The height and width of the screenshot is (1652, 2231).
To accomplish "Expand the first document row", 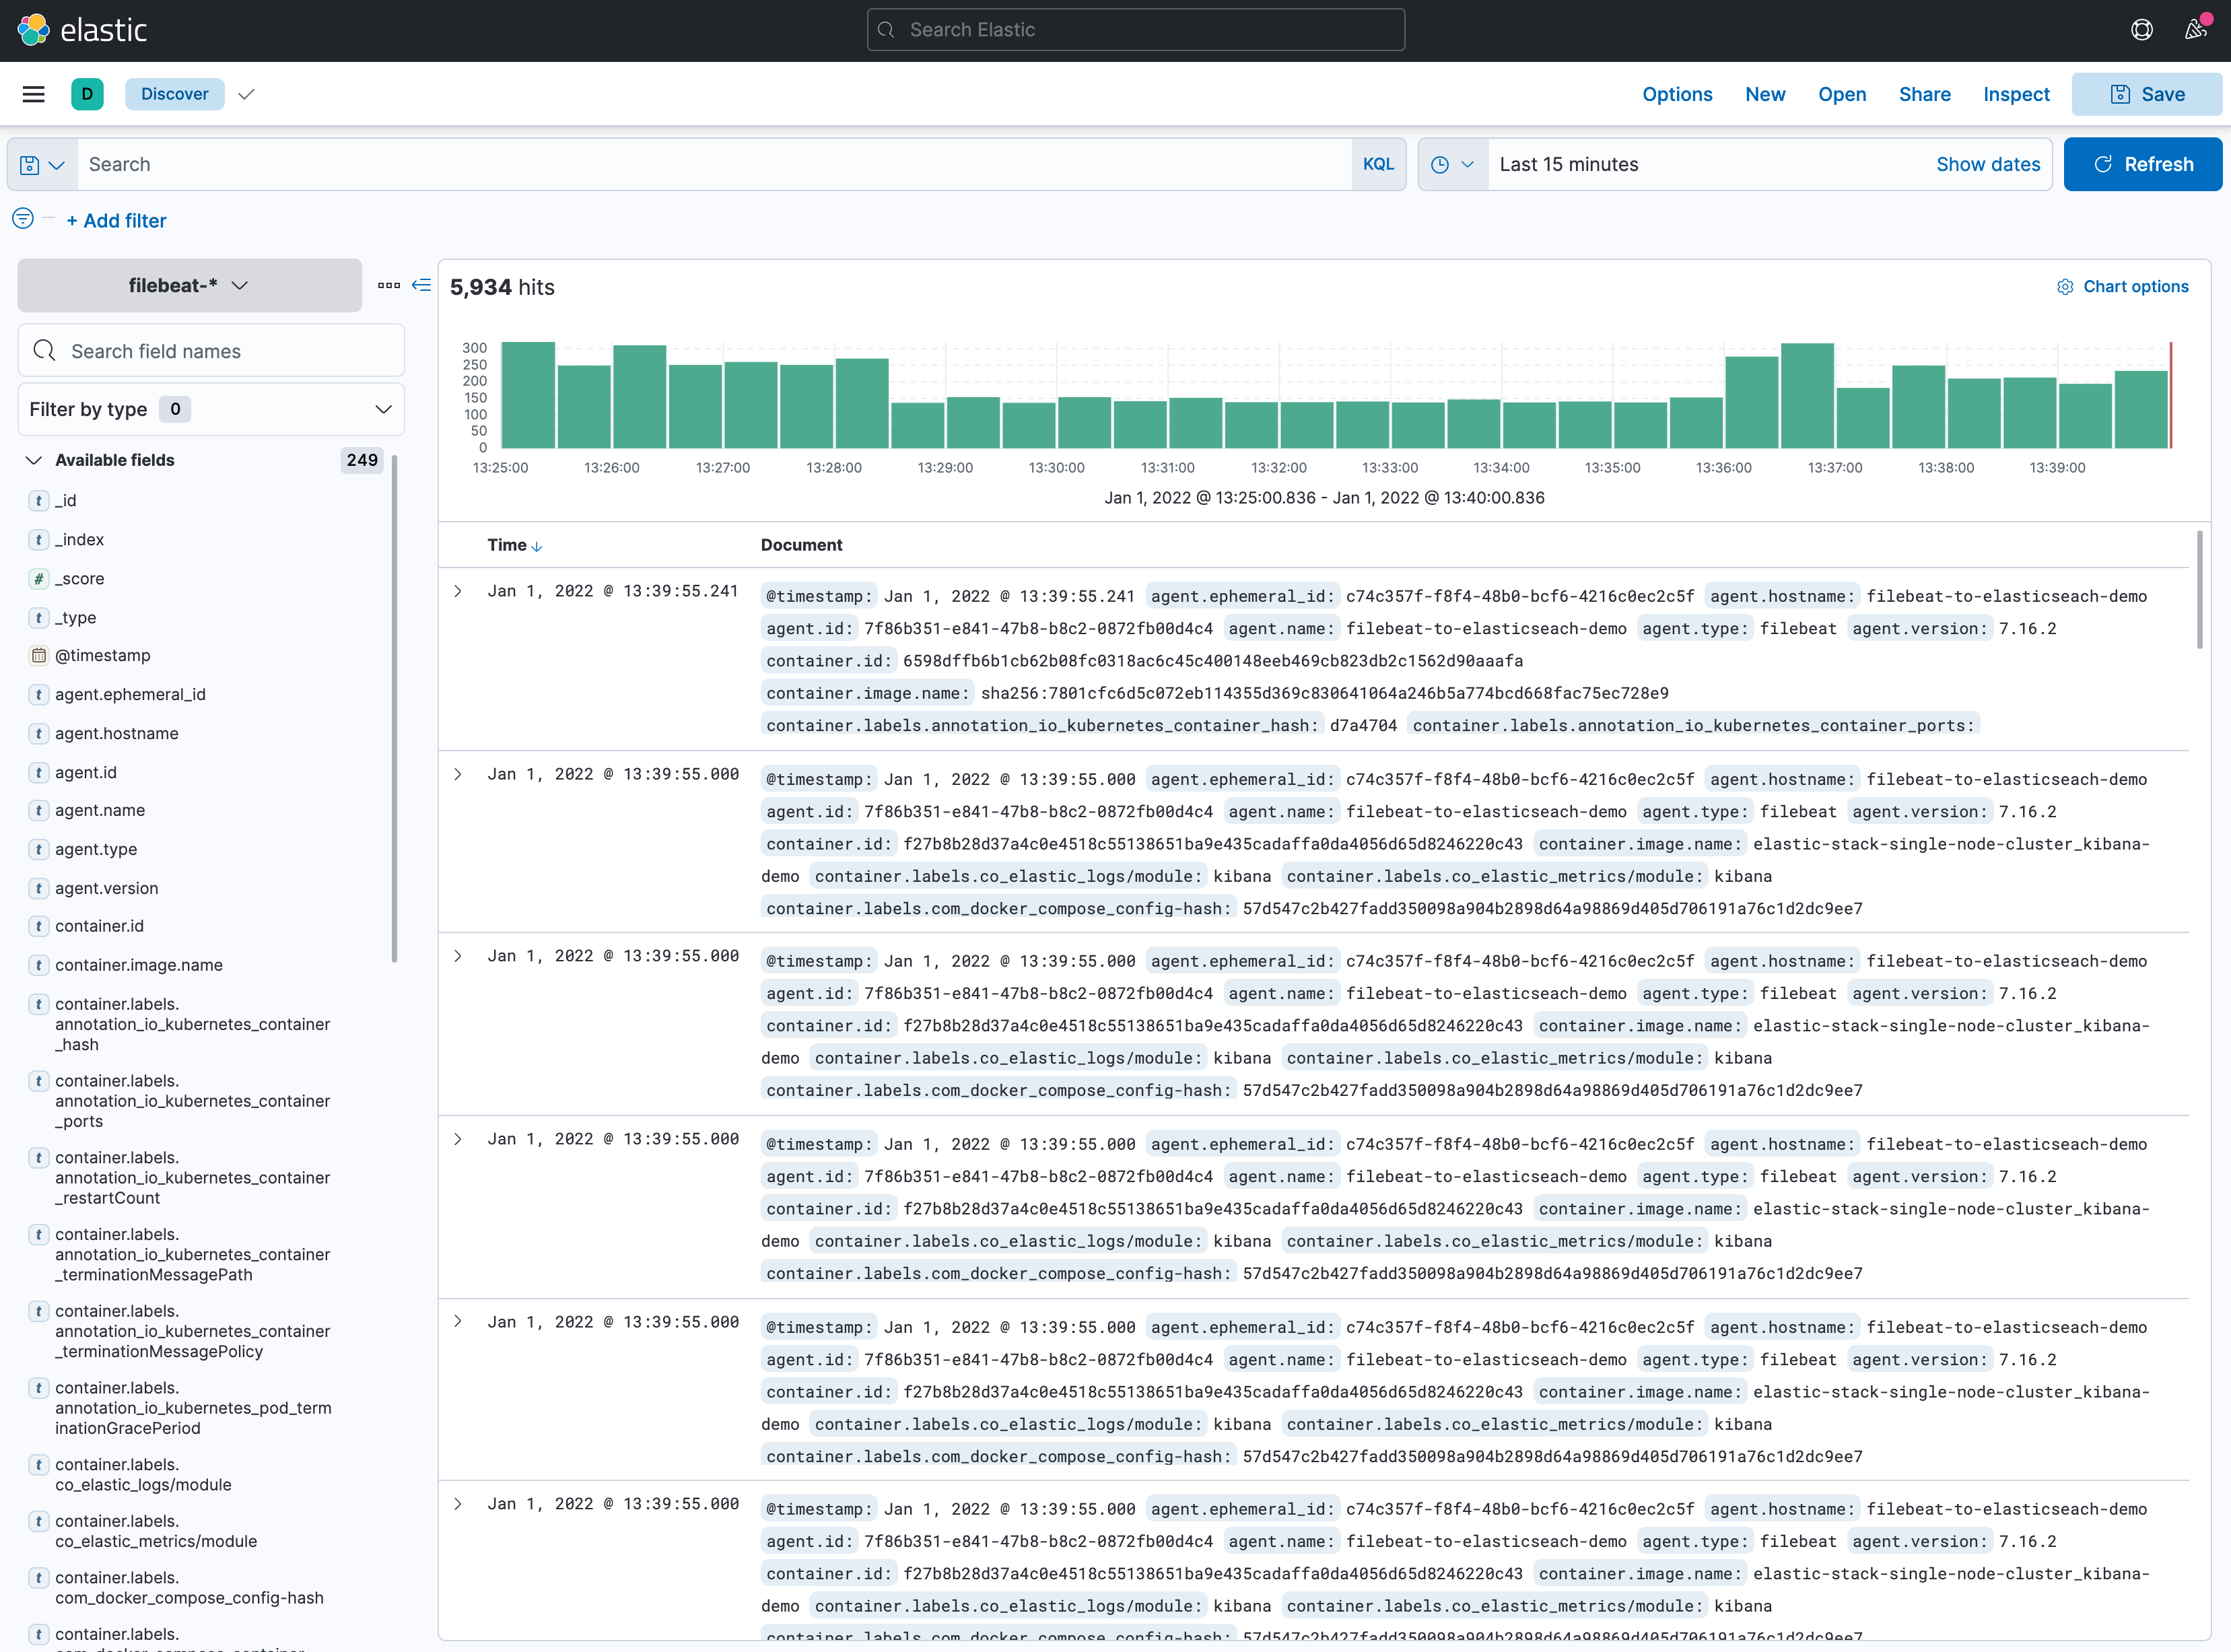I will click(x=458, y=592).
